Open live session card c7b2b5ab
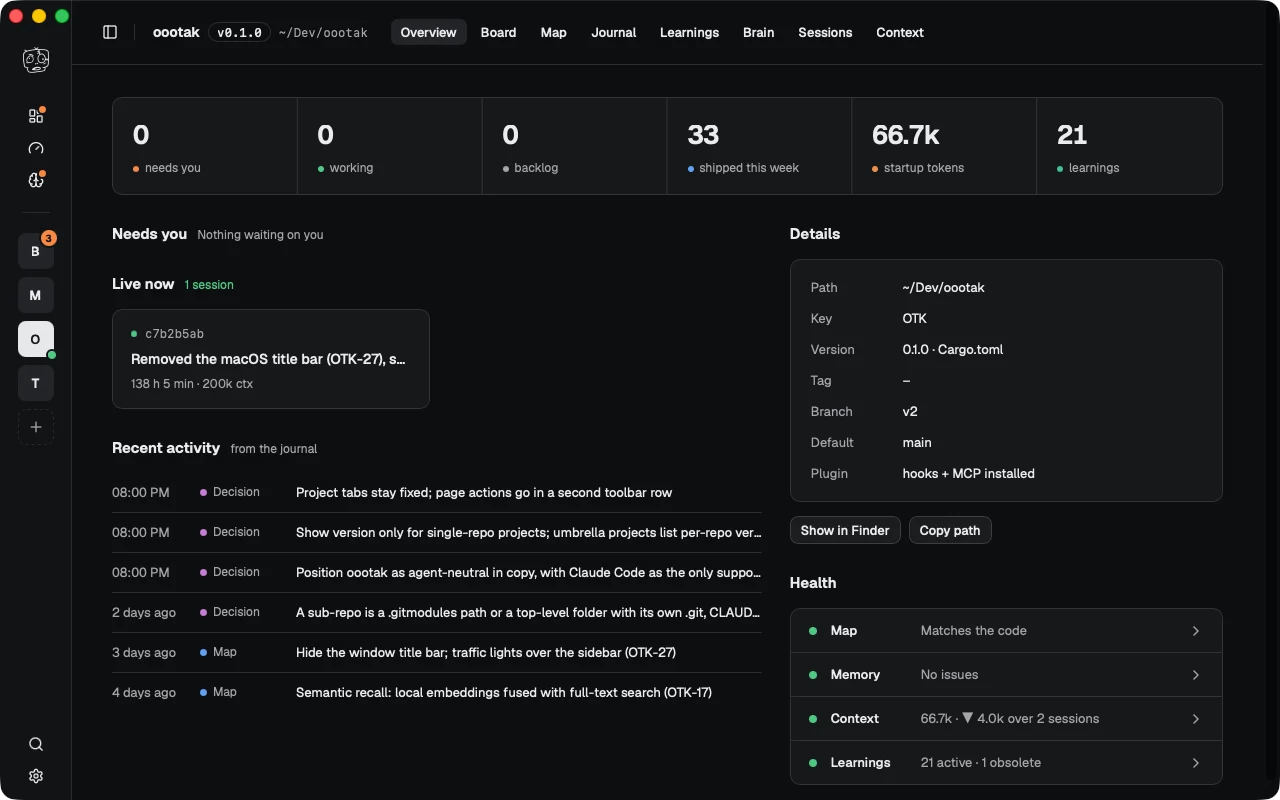Screen dimensions: 1280x800 271,359
